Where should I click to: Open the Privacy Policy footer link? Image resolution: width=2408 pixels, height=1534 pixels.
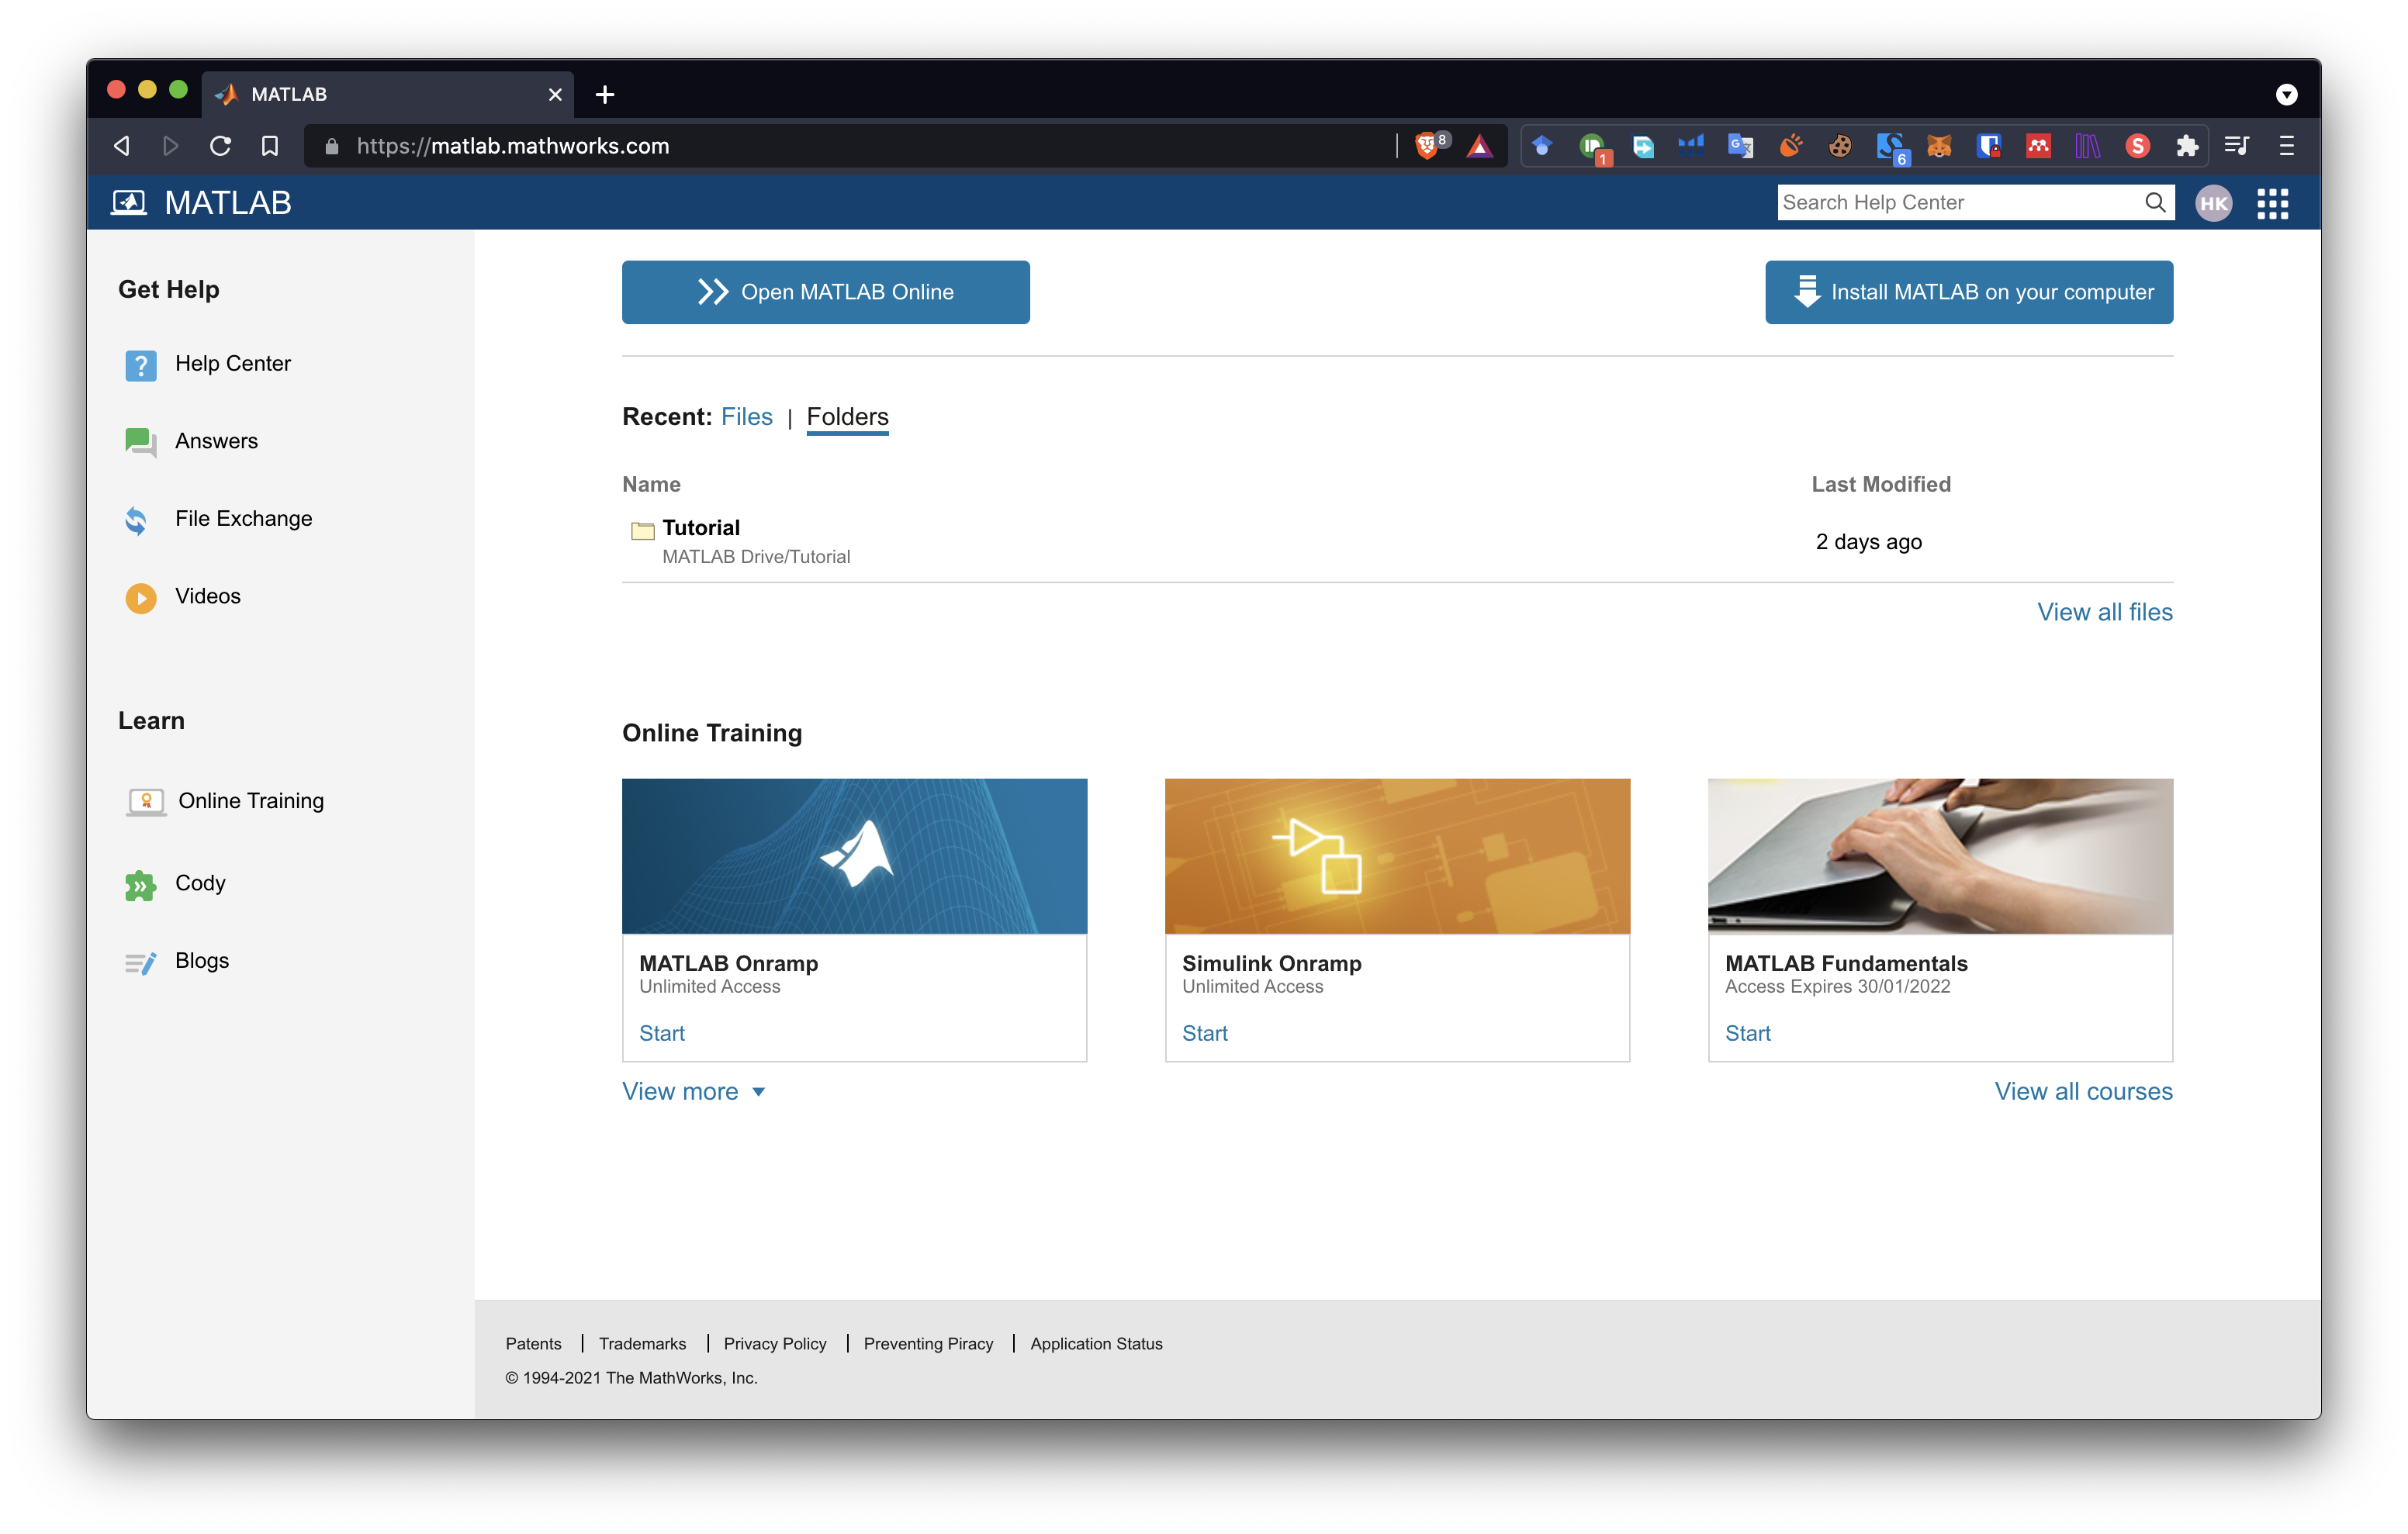pos(775,1343)
